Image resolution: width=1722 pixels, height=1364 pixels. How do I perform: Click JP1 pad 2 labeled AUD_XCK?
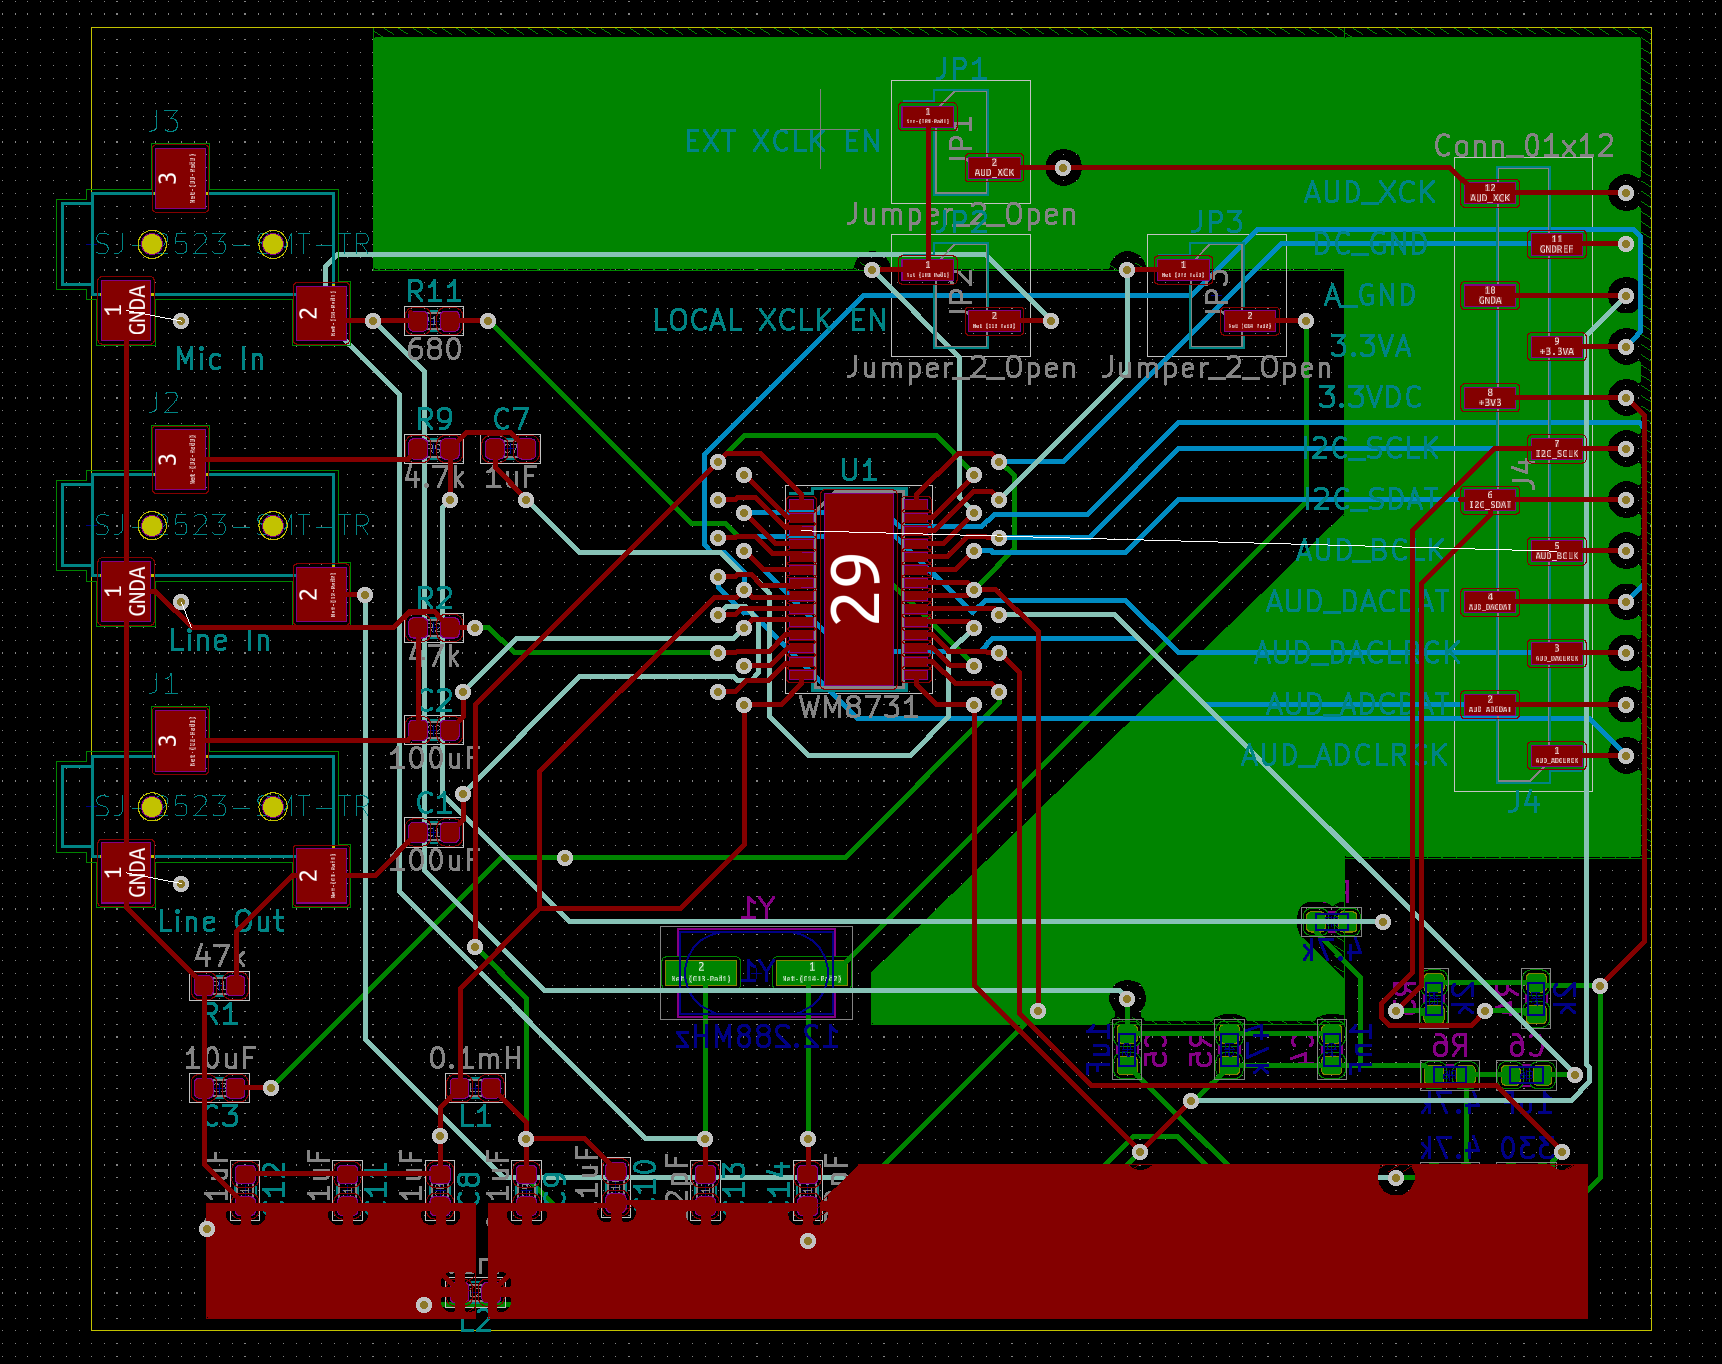tap(994, 168)
